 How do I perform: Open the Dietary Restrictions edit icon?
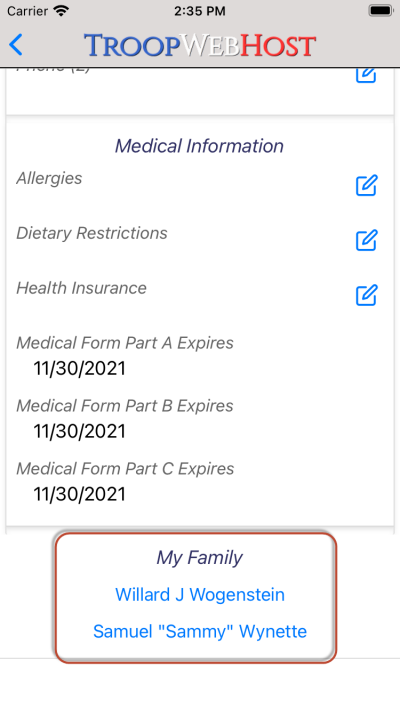tap(366, 240)
